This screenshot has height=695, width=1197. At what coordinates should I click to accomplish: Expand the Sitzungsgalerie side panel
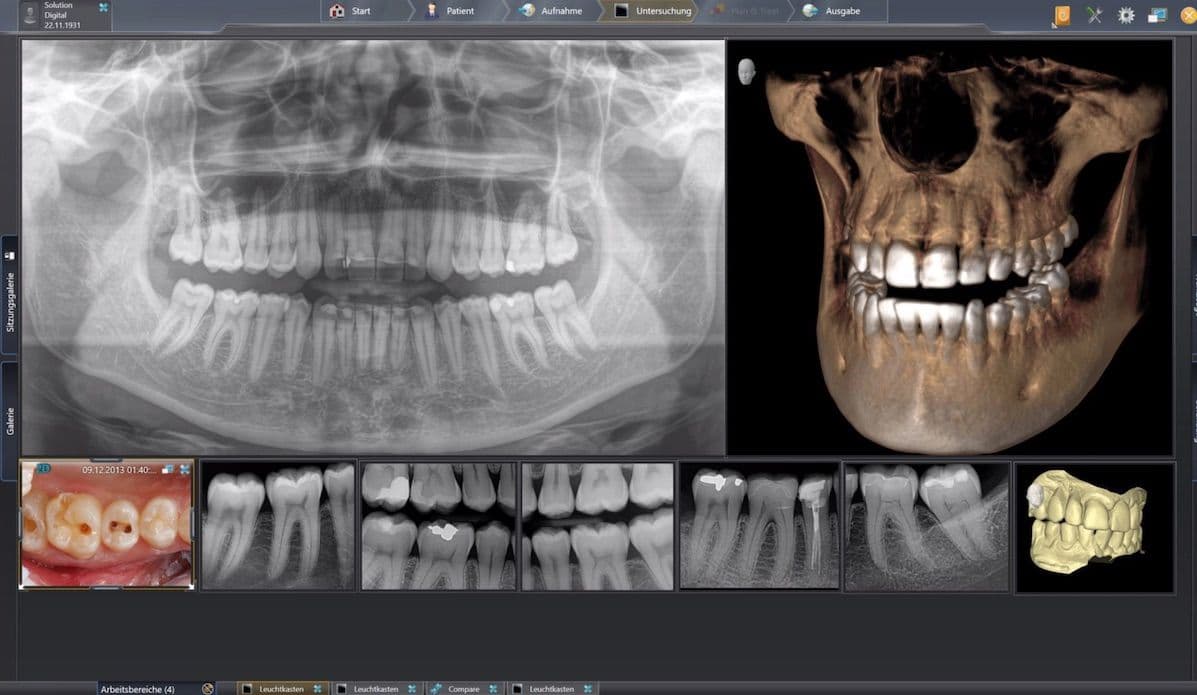point(10,294)
